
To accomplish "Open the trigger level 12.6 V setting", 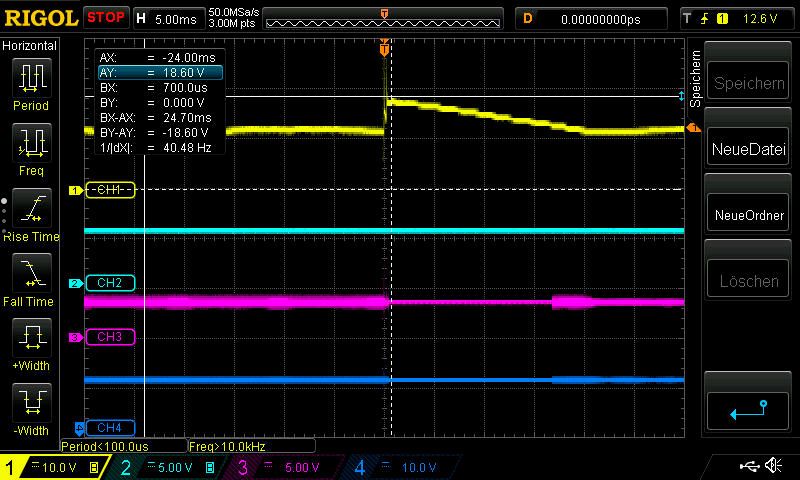I will coord(739,18).
